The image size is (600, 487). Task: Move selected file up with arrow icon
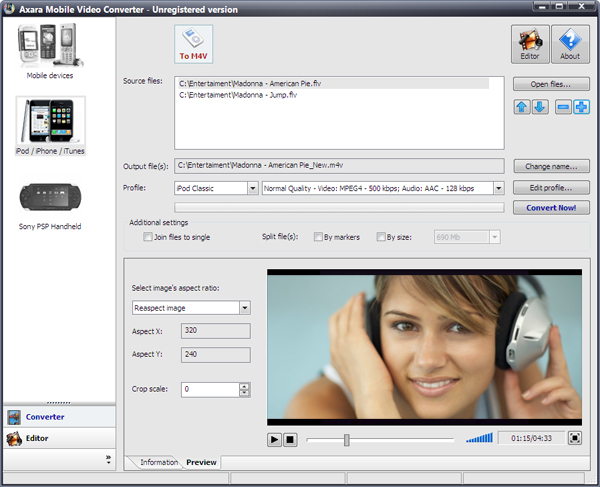522,107
